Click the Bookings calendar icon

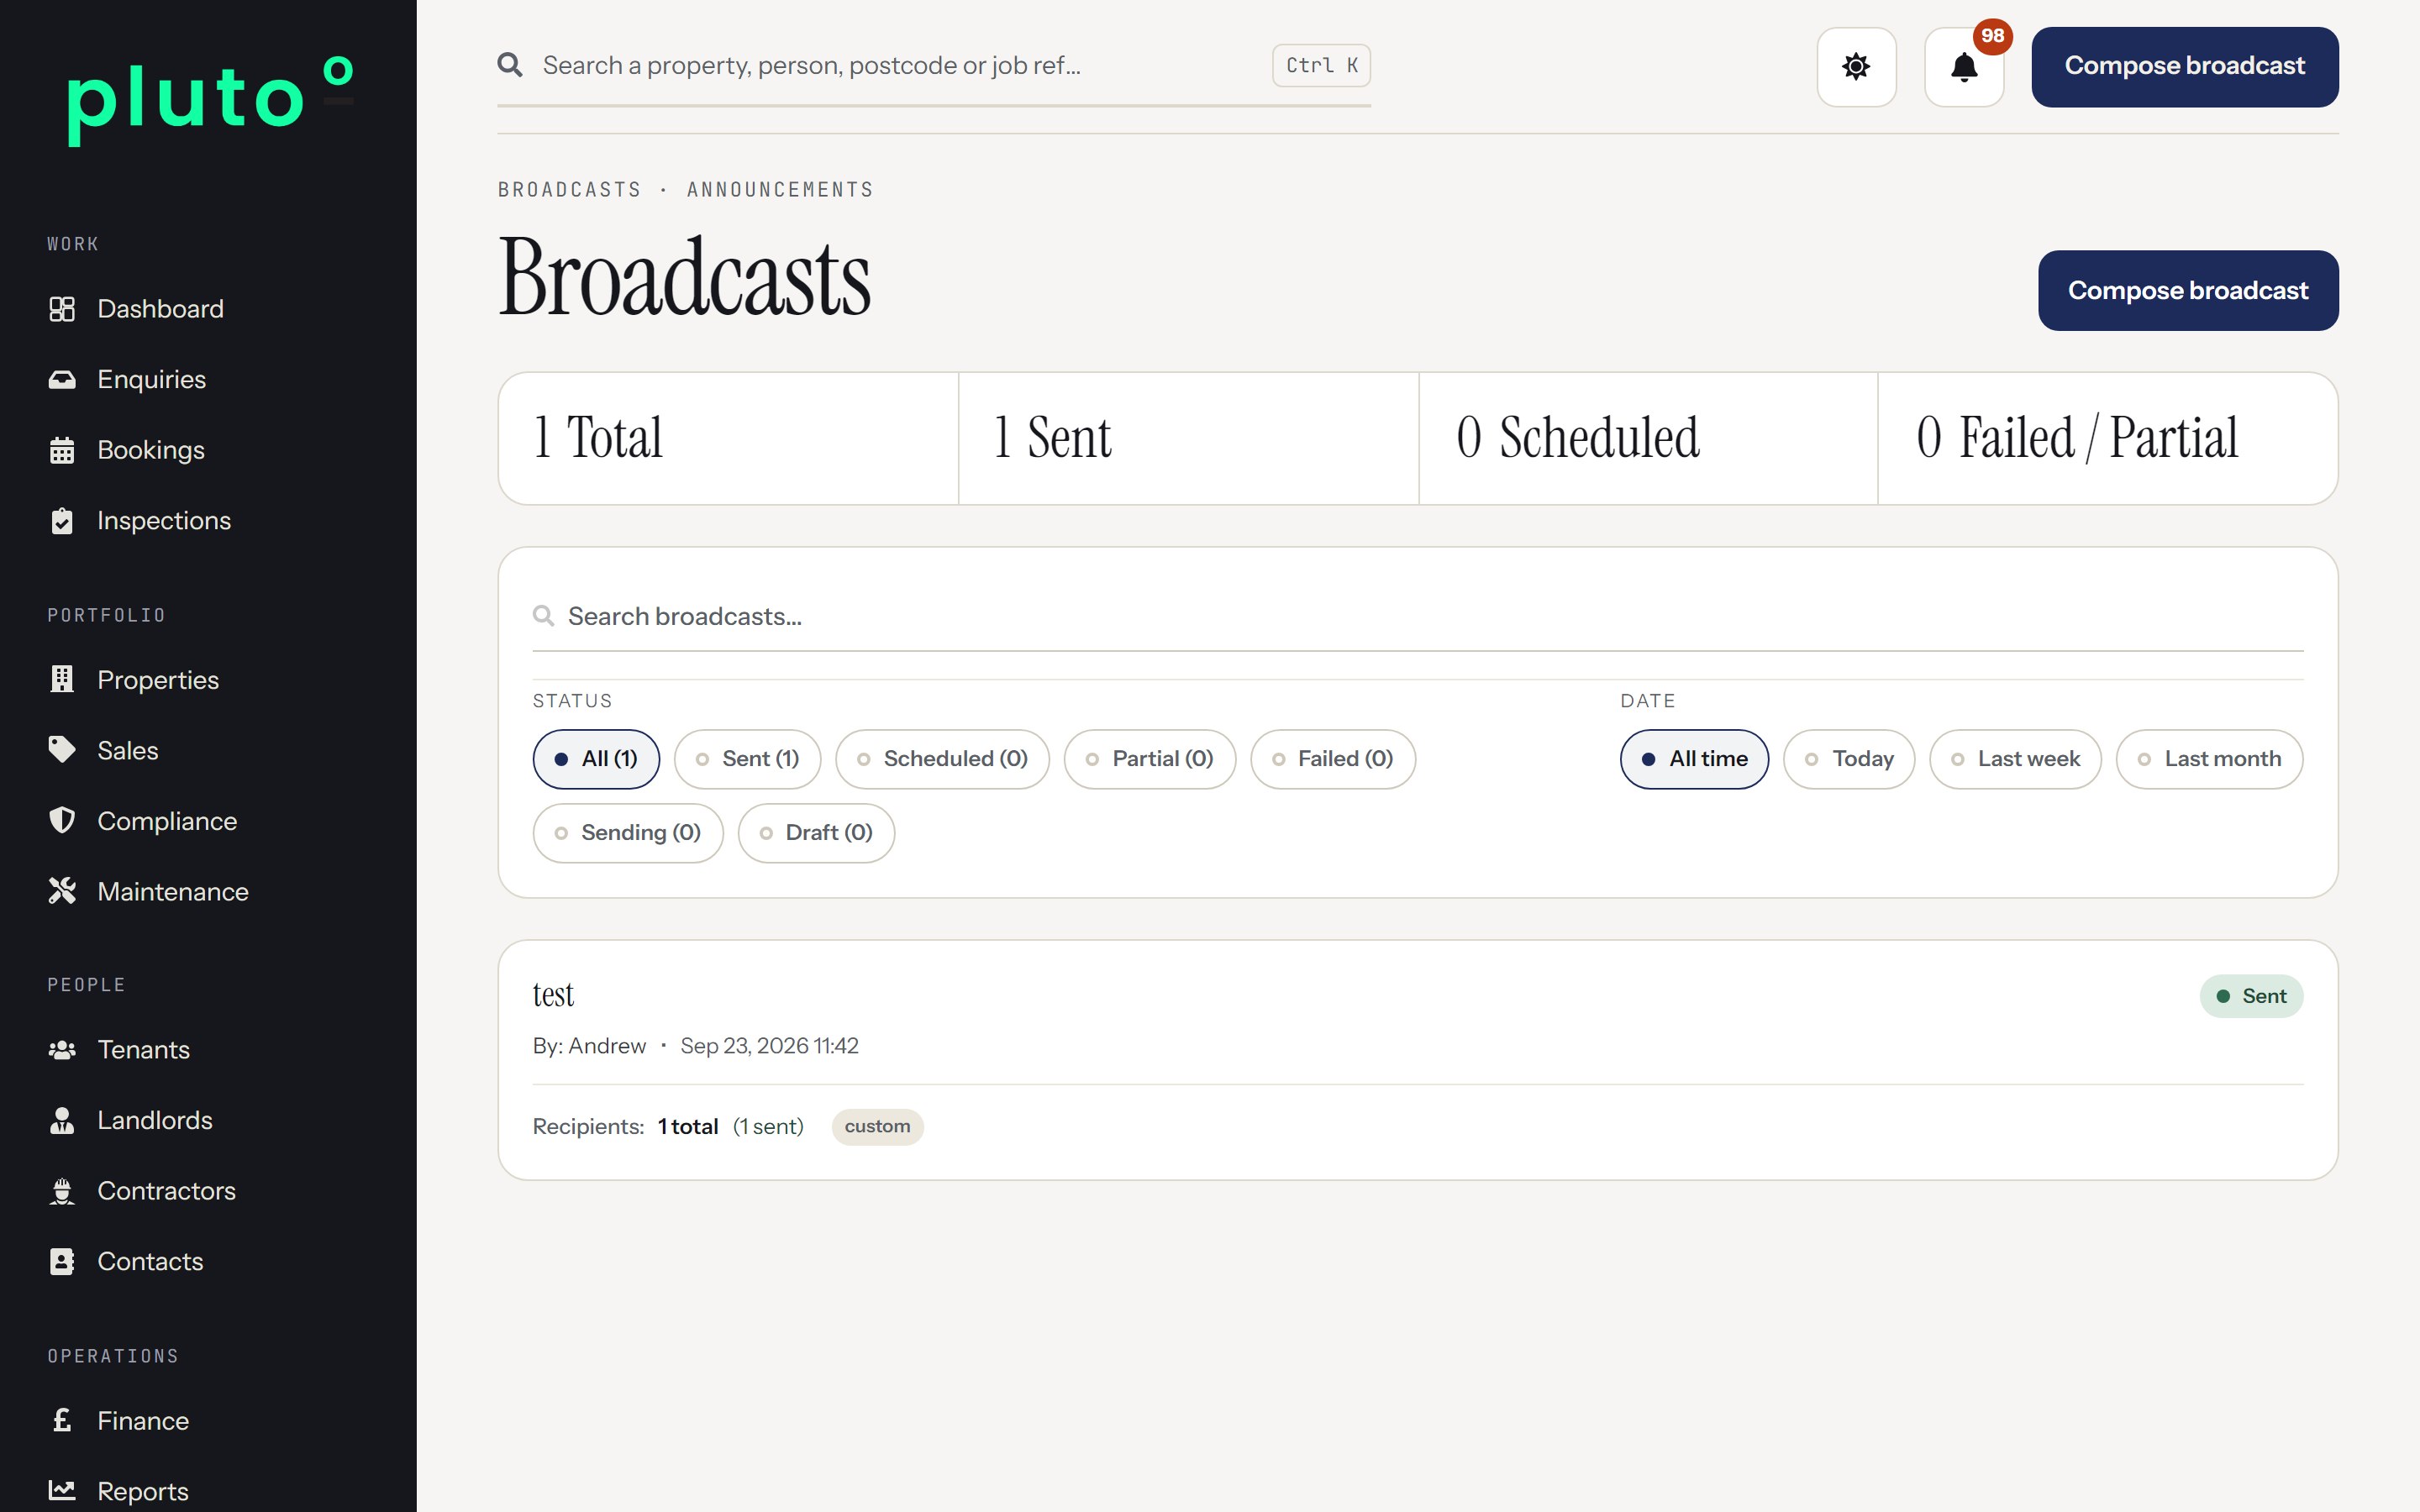(62, 450)
